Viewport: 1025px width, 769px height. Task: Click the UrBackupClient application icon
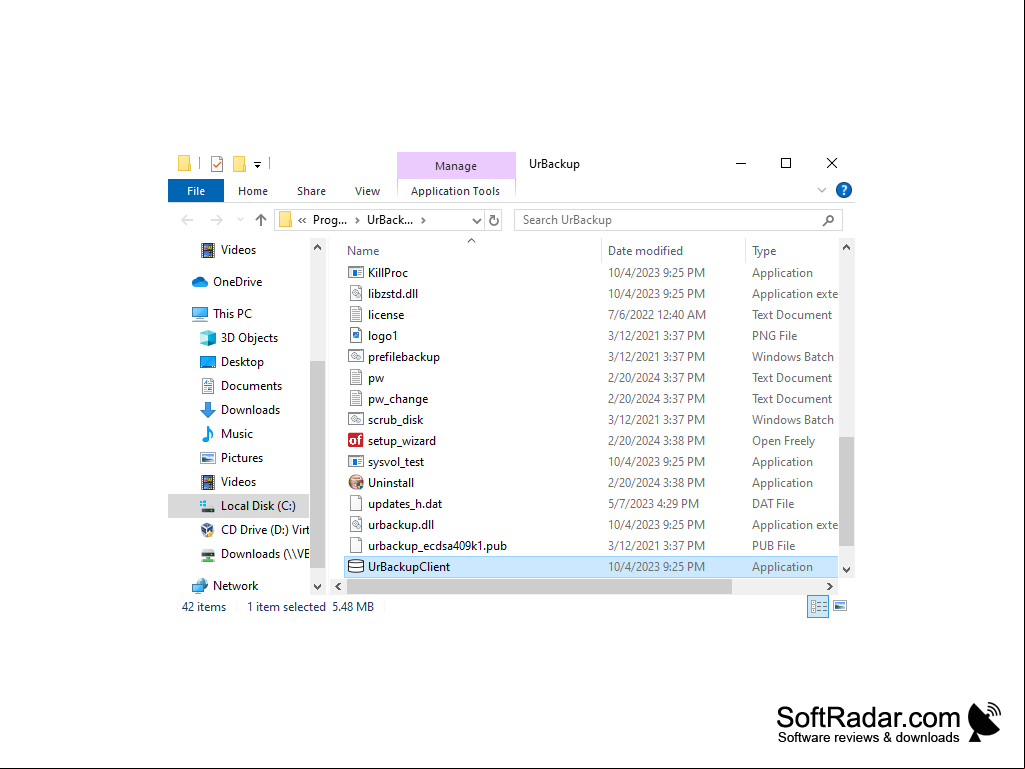point(356,566)
